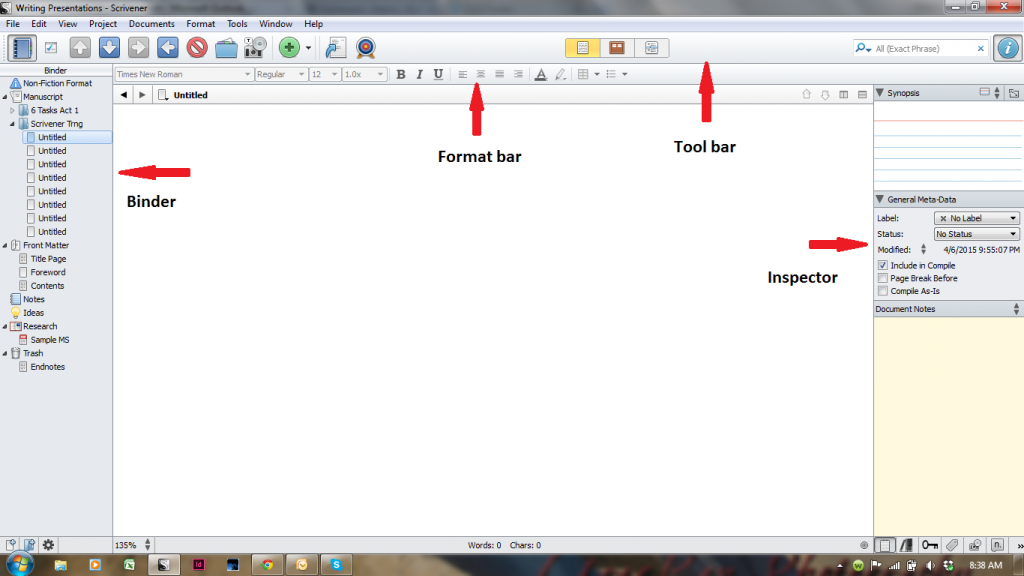This screenshot has width=1024, height=576.
Task: Open the line spacing 1.0x dropdown
Action: coord(364,74)
